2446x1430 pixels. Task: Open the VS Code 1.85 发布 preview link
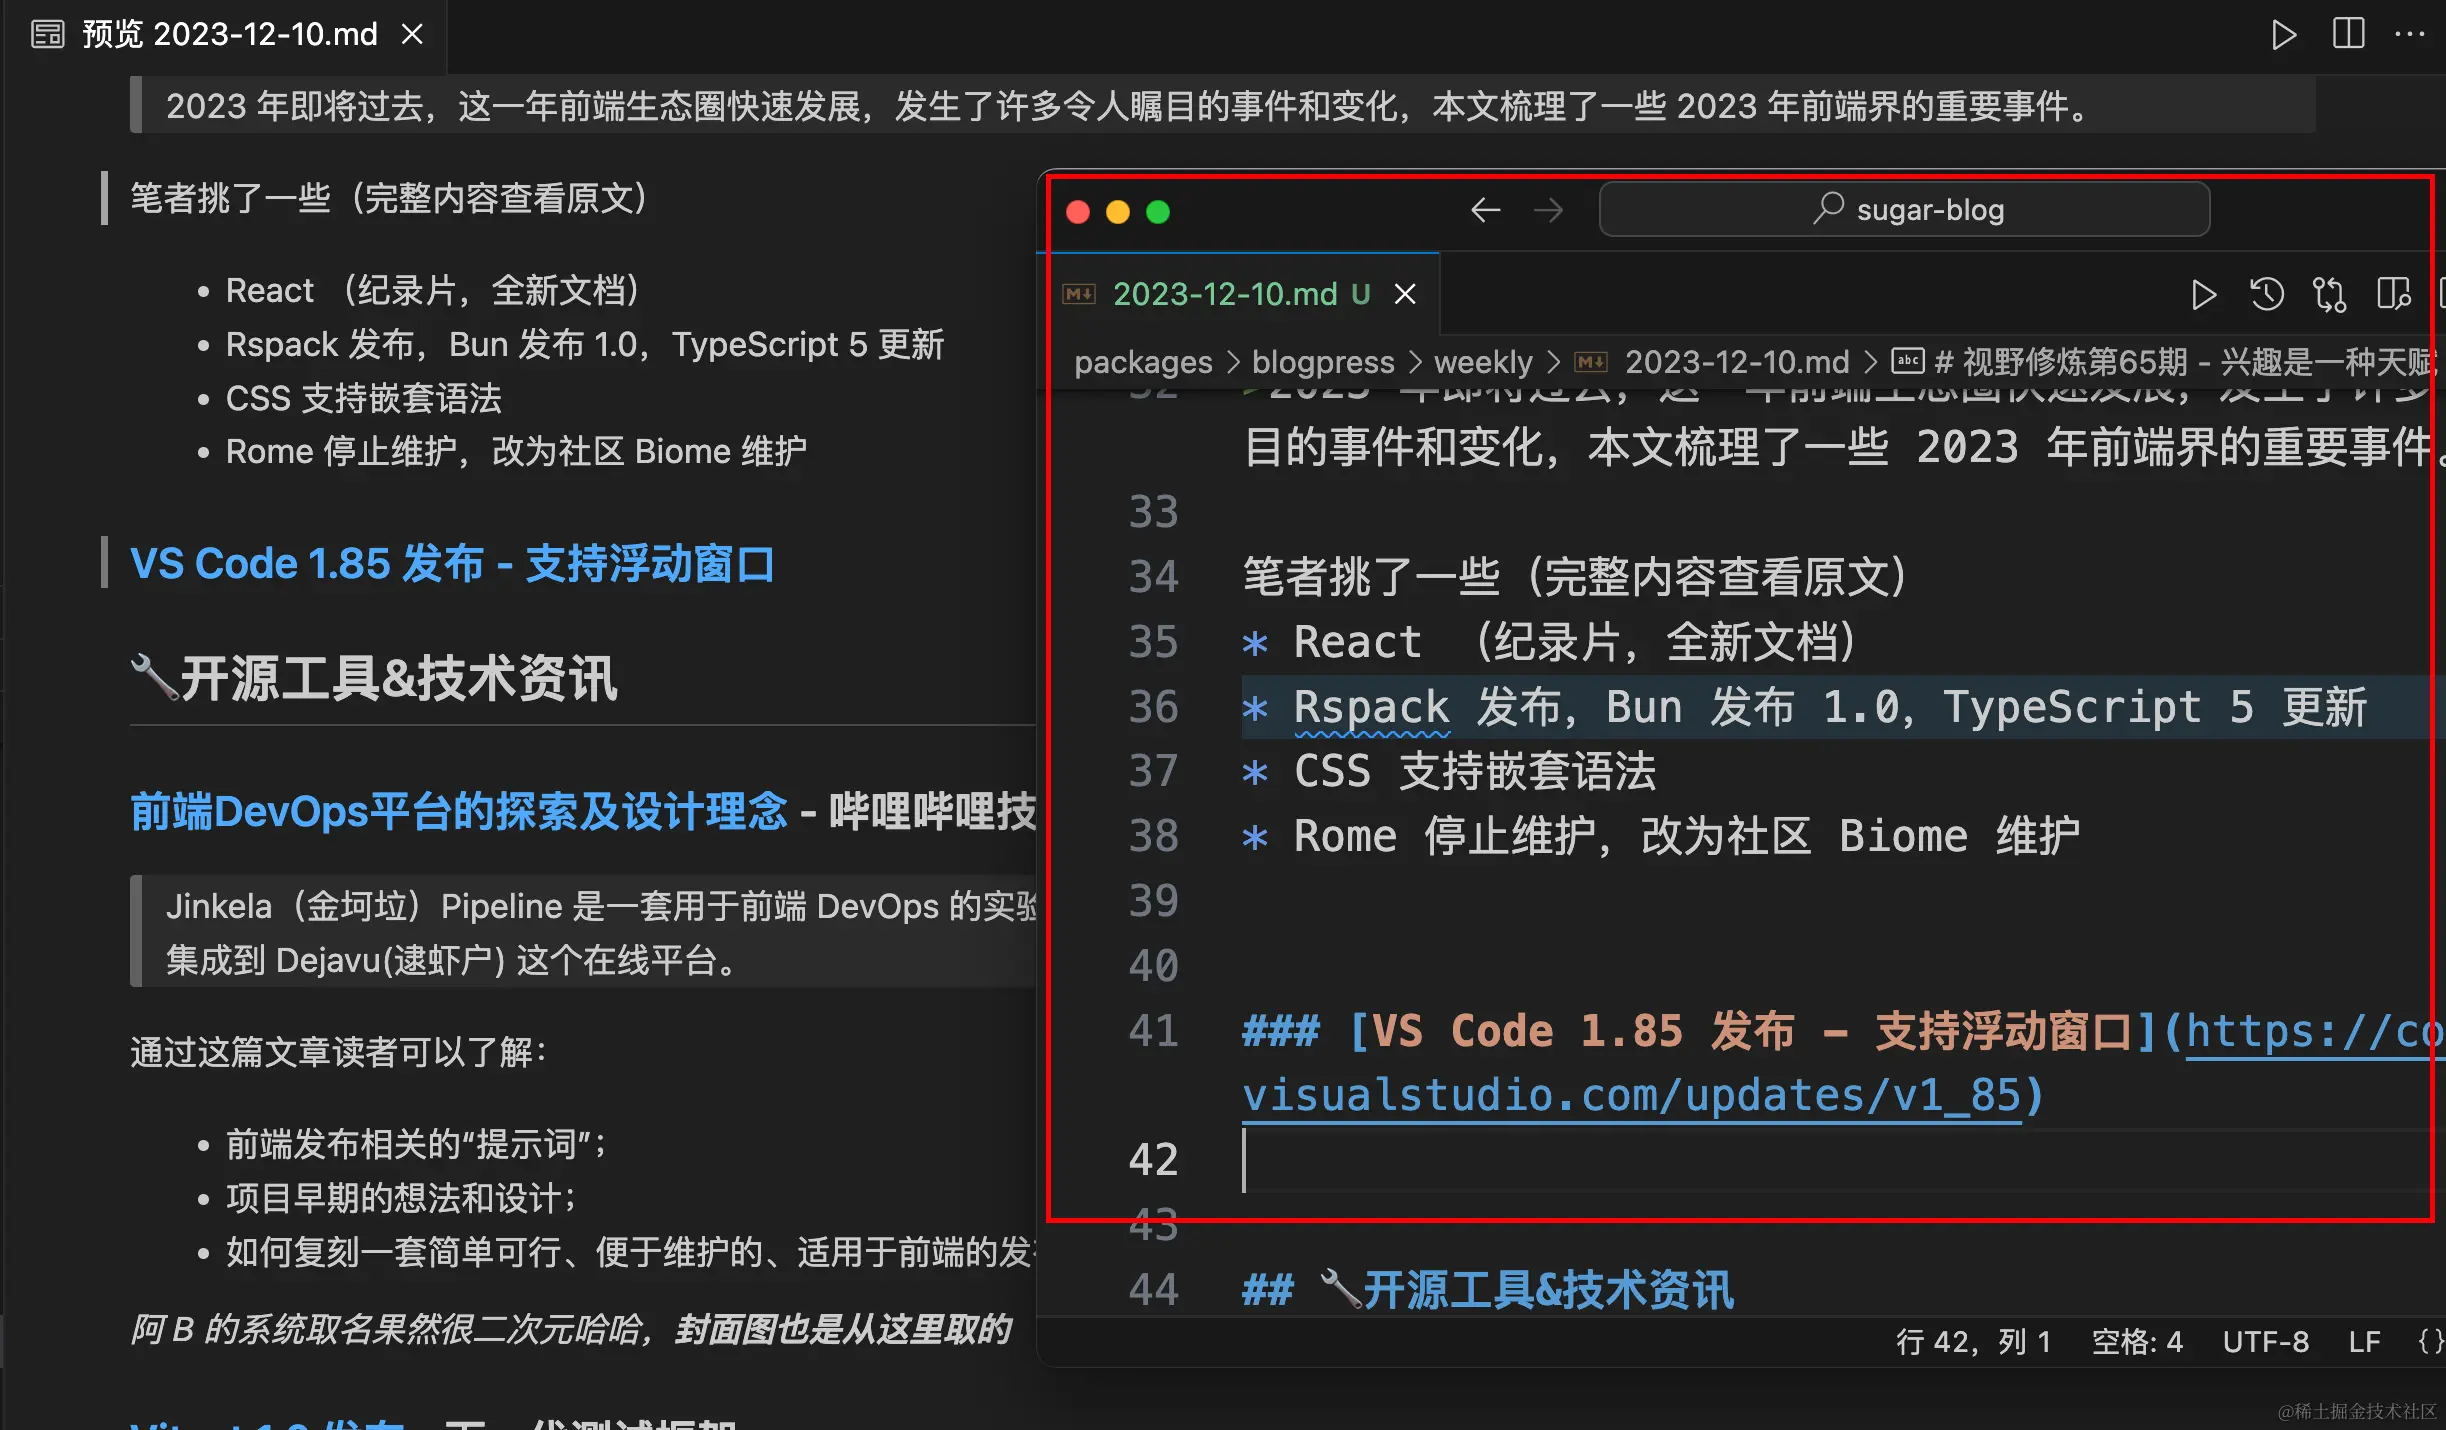(x=452, y=564)
